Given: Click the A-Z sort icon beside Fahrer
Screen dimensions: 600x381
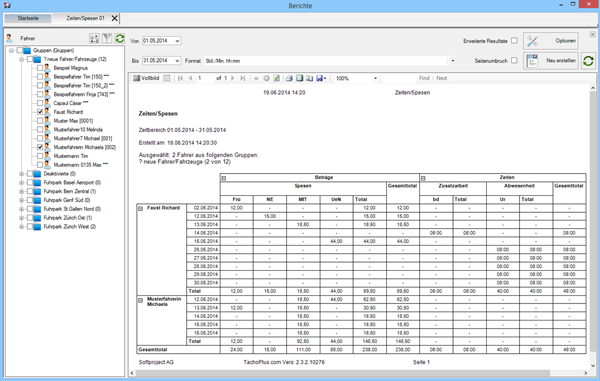Looking at the screenshot, I should point(94,38).
